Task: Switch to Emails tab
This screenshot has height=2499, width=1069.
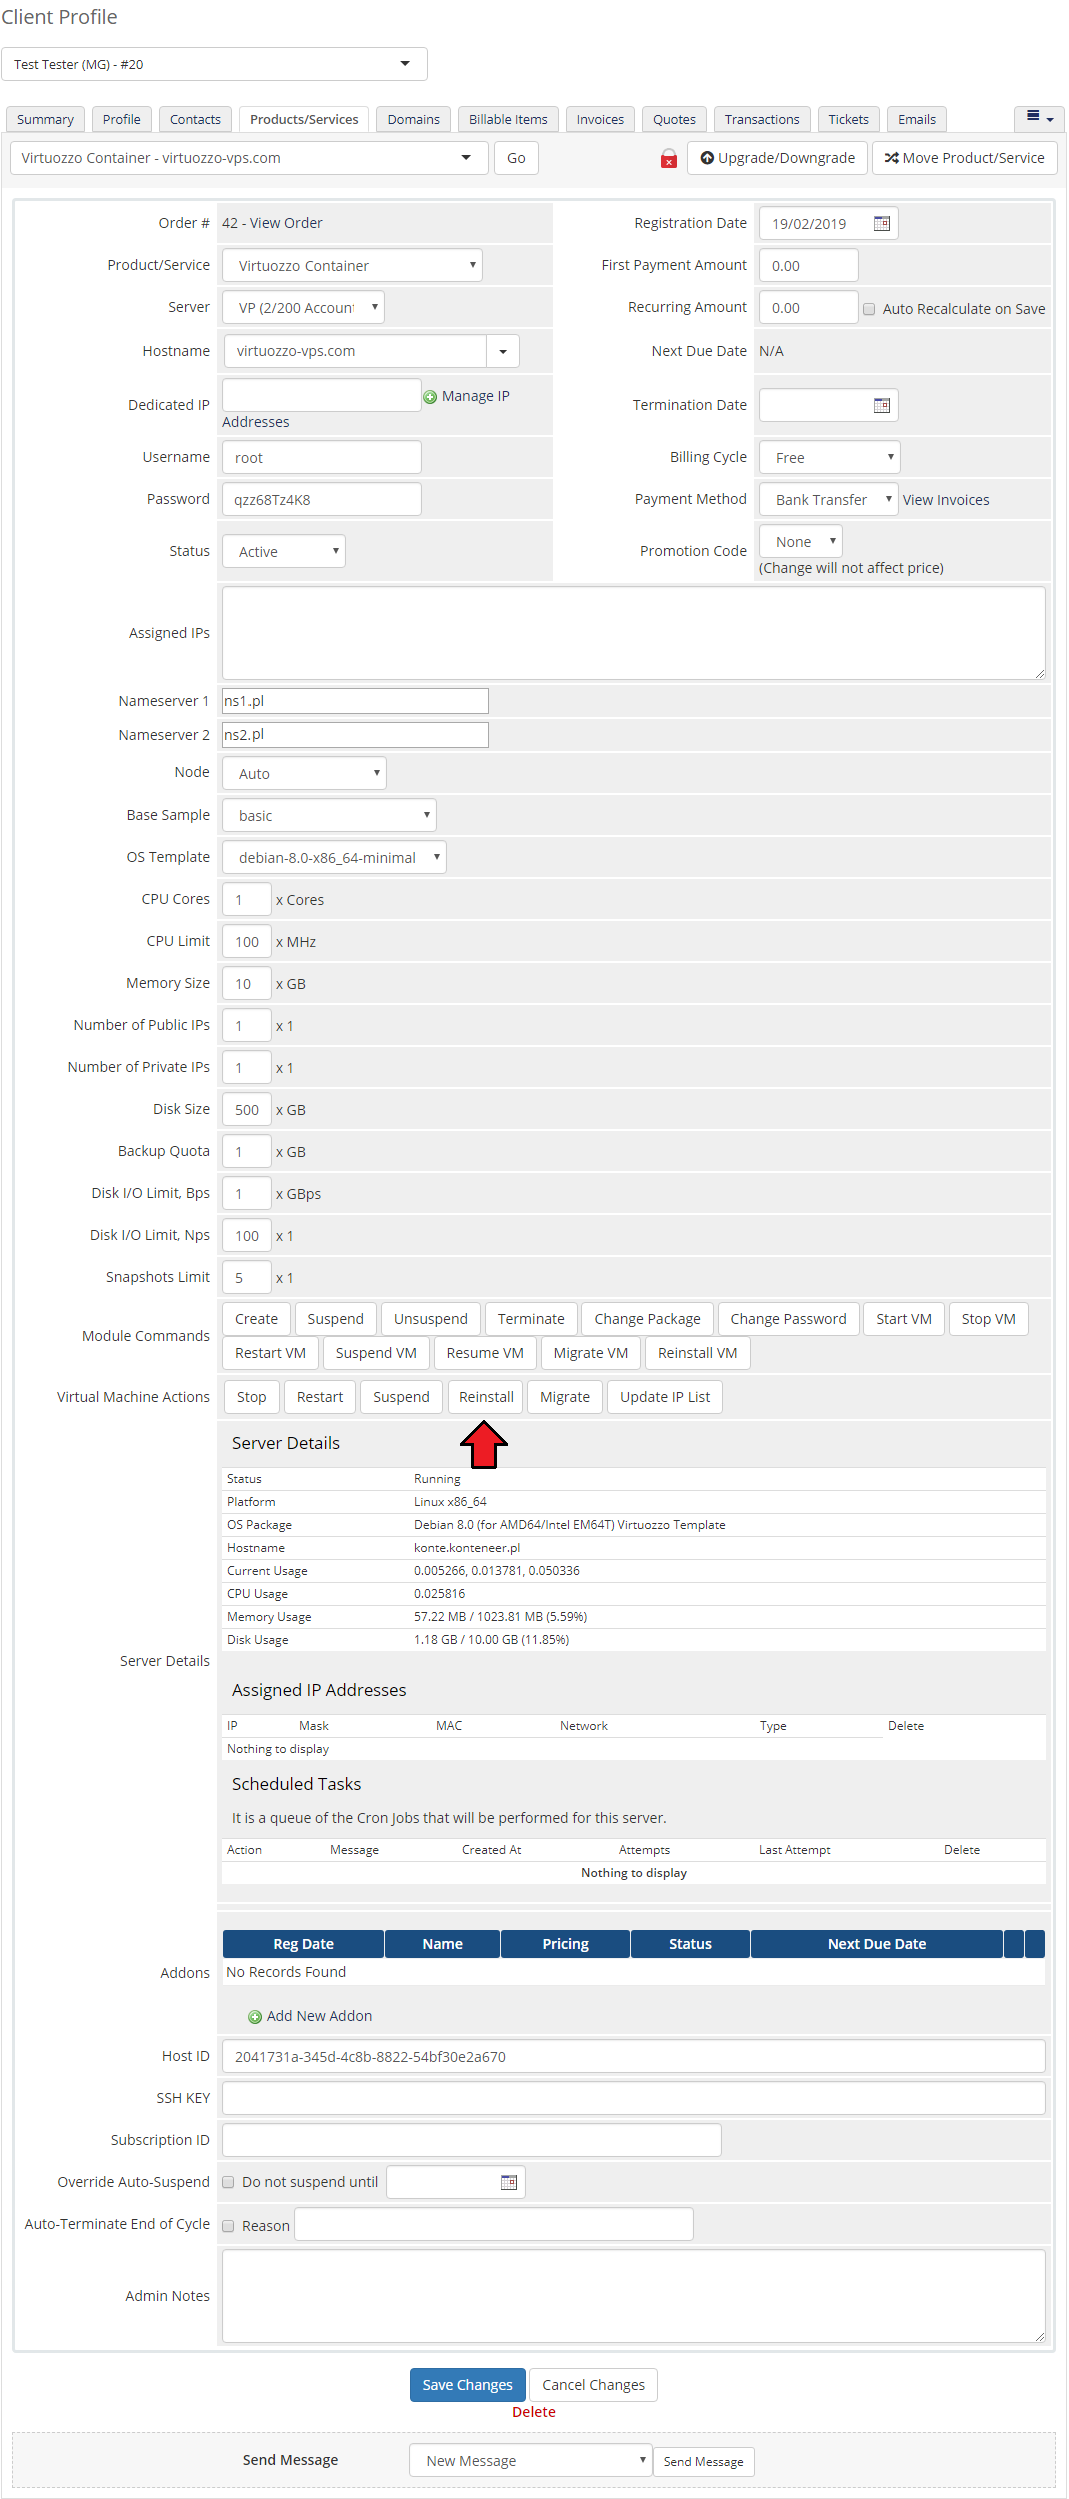Action: coord(917,119)
